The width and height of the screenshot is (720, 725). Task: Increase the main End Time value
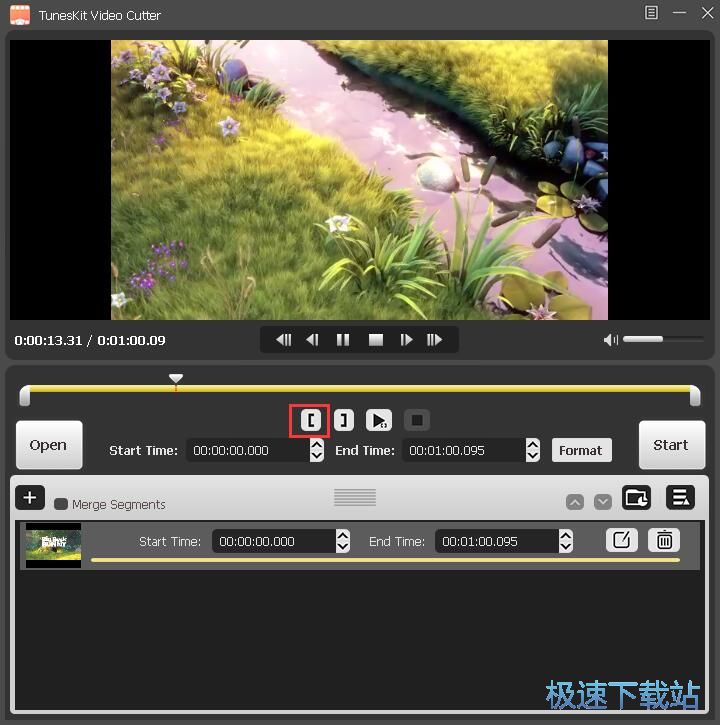pyautogui.click(x=533, y=445)
